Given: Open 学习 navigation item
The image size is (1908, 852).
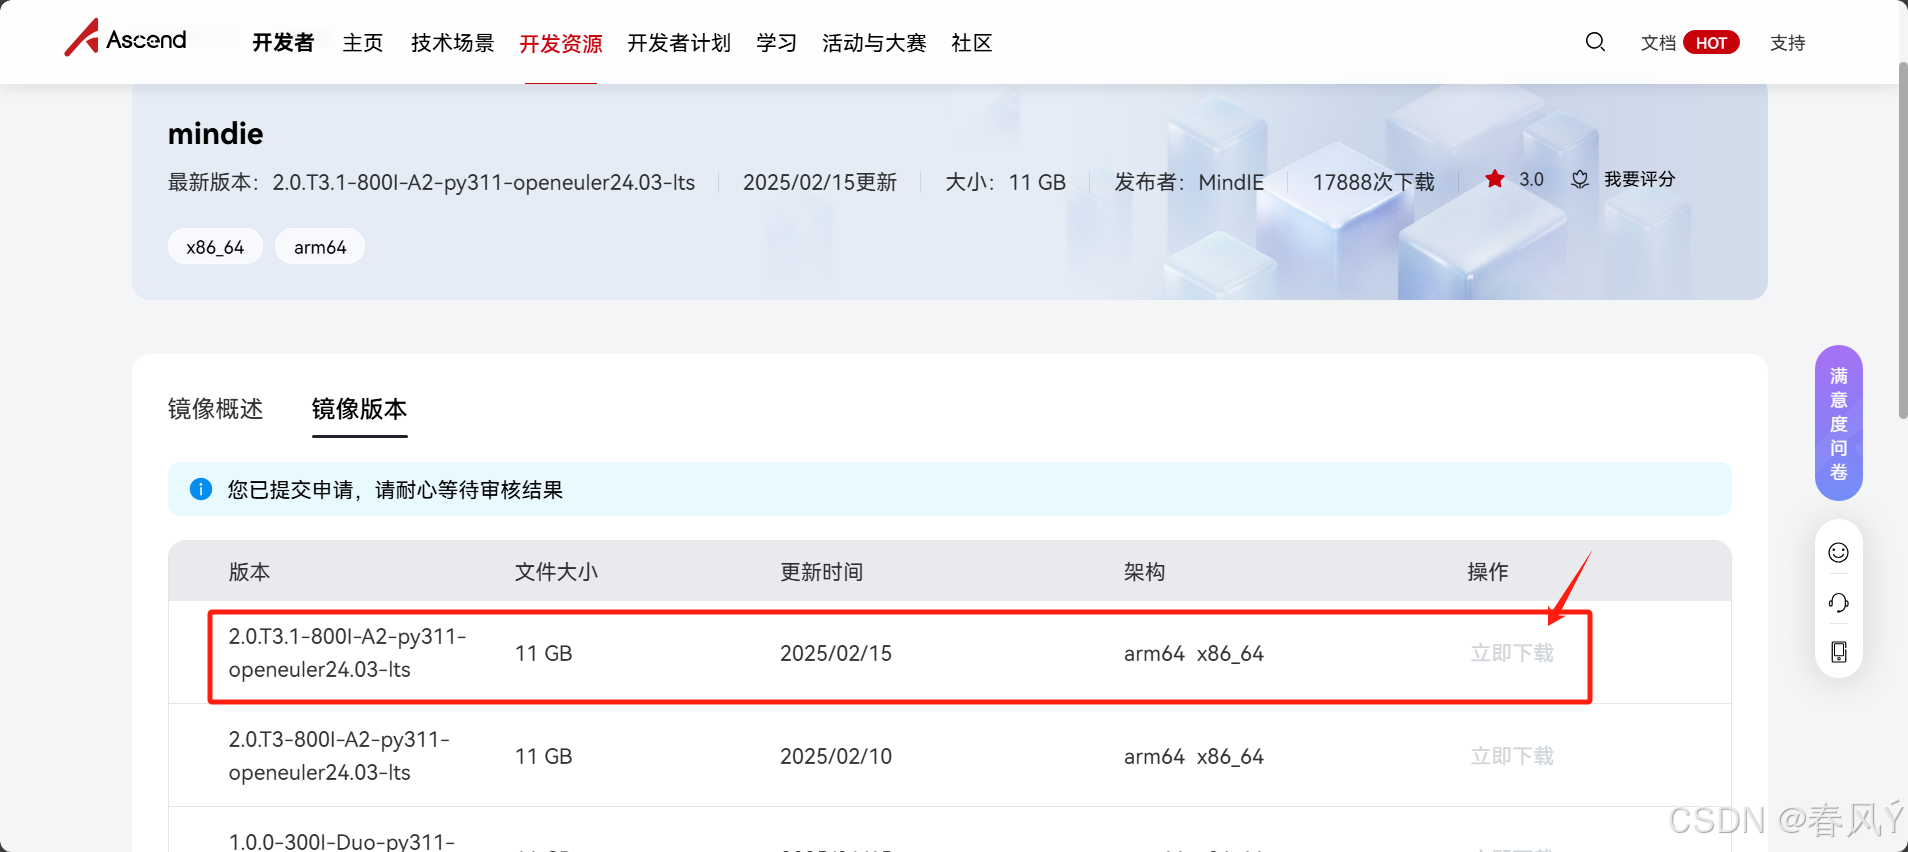Looking at the screenshot, I should tap(777, 43).
